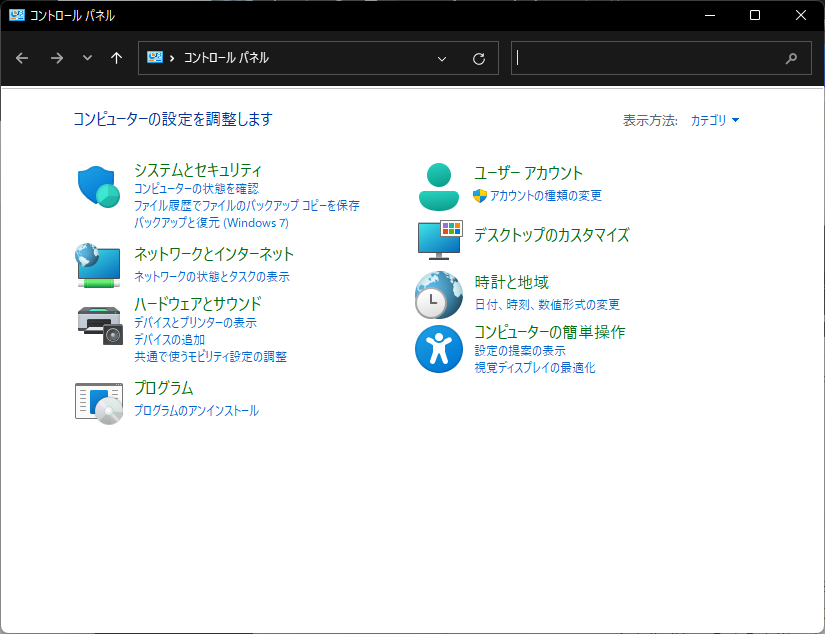Image resolution: width=825 pixels, height=634 pixels.
Task: Go back with the back arrow
Action: (22, 58)
